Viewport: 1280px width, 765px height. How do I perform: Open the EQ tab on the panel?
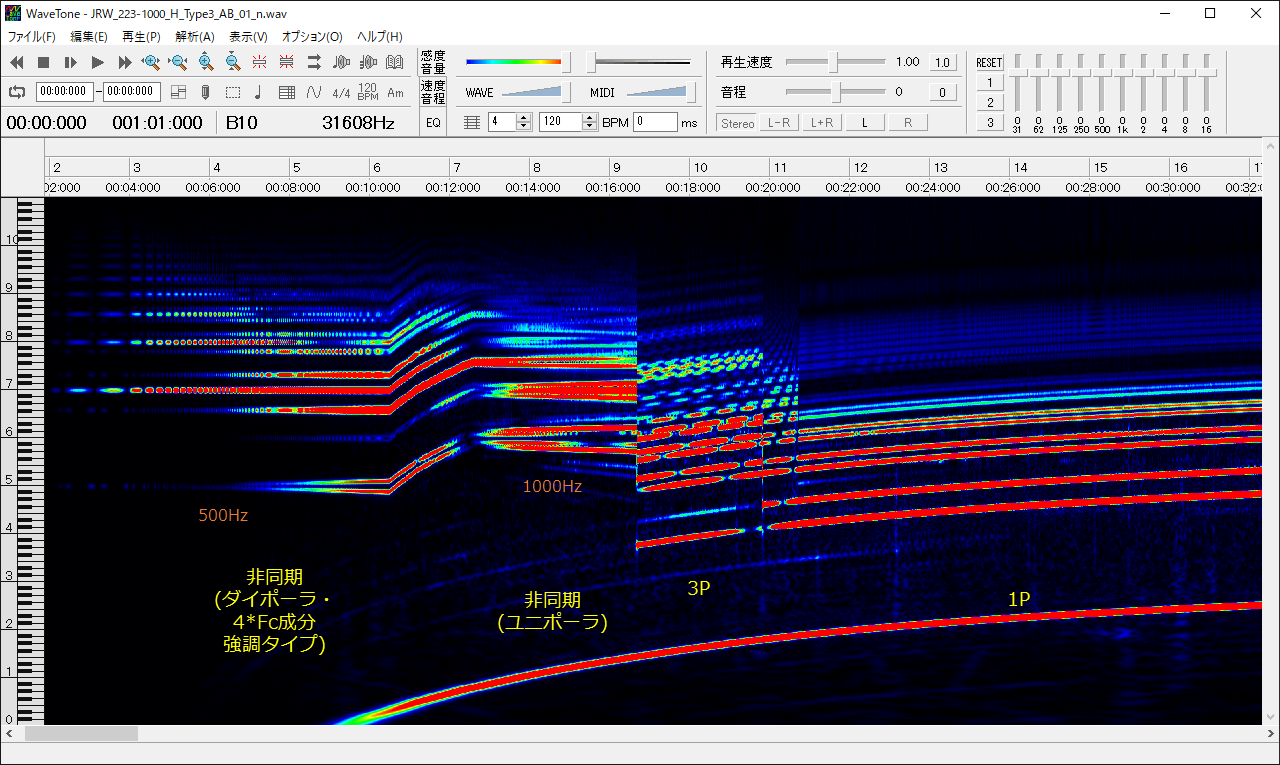(x=433, y=123)
